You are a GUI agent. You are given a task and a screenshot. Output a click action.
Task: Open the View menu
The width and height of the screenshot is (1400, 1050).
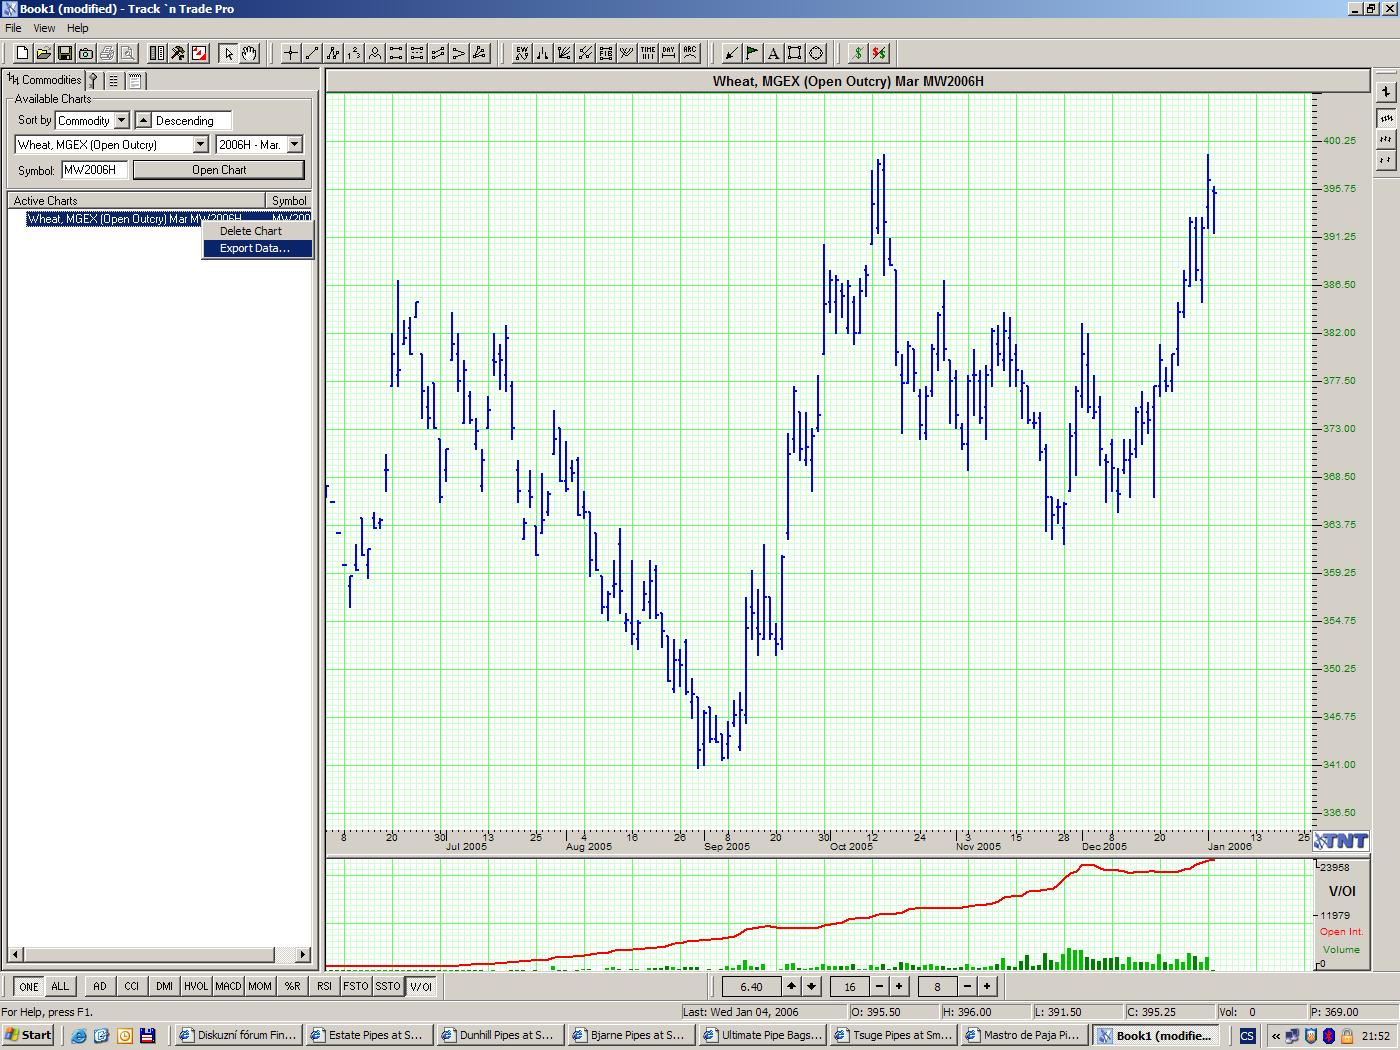[x=44, y=28]
